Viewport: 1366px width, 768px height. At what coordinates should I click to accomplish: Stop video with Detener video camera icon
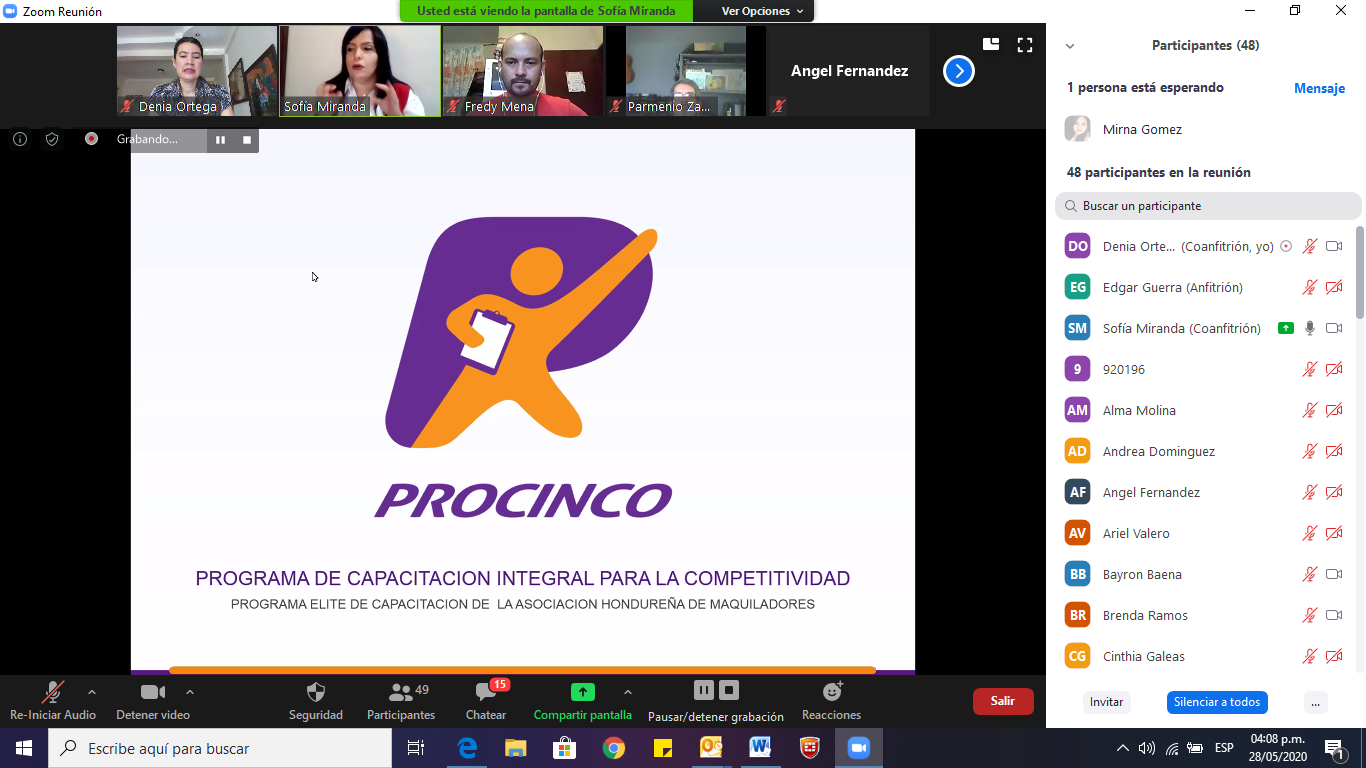point(153,692)
